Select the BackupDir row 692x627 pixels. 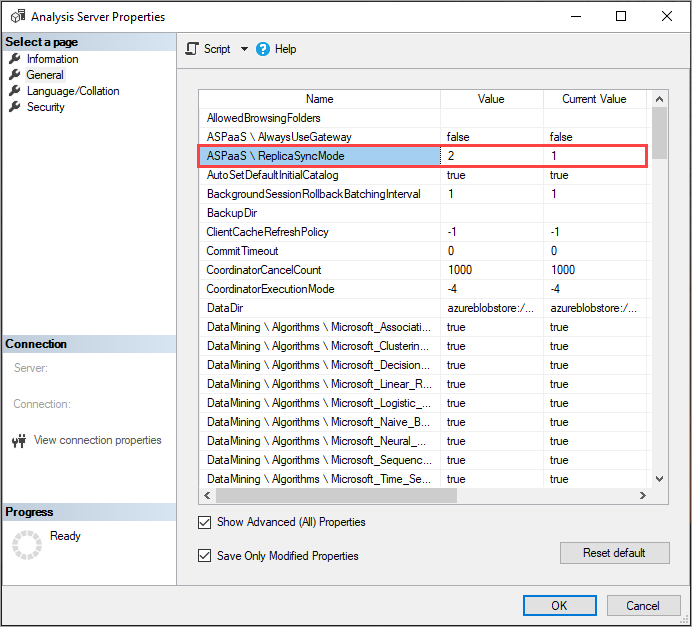tap(422, 213)
